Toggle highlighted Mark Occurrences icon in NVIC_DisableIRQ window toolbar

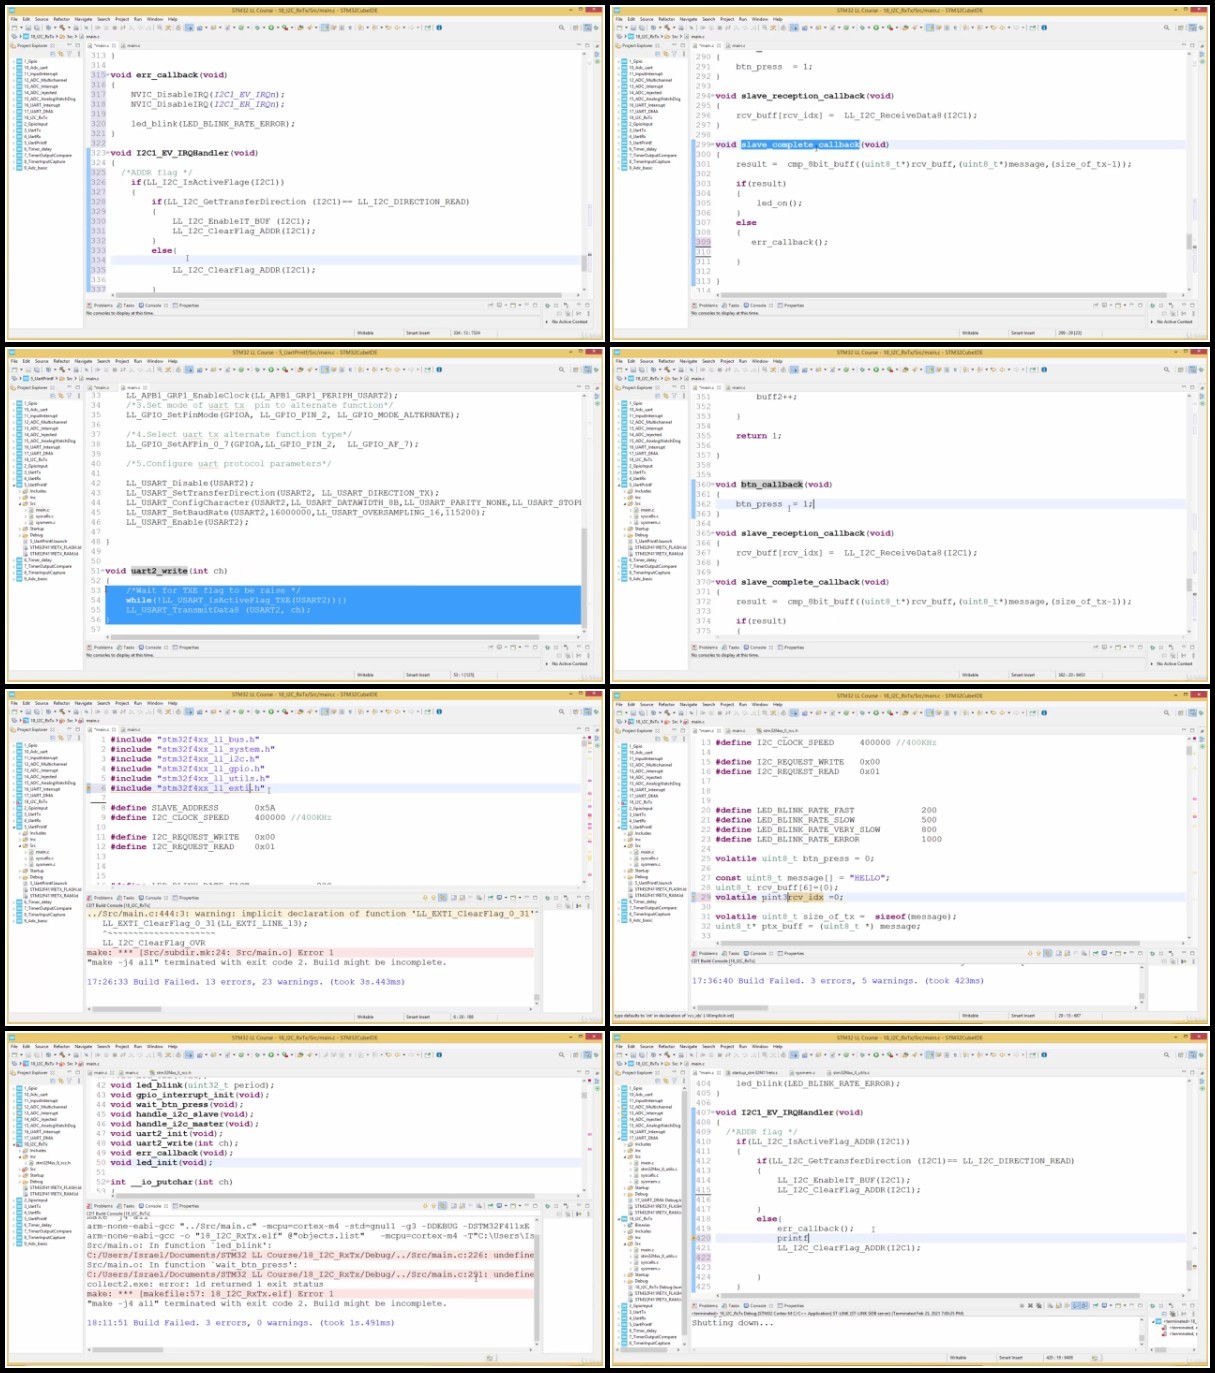pos(324,27)
